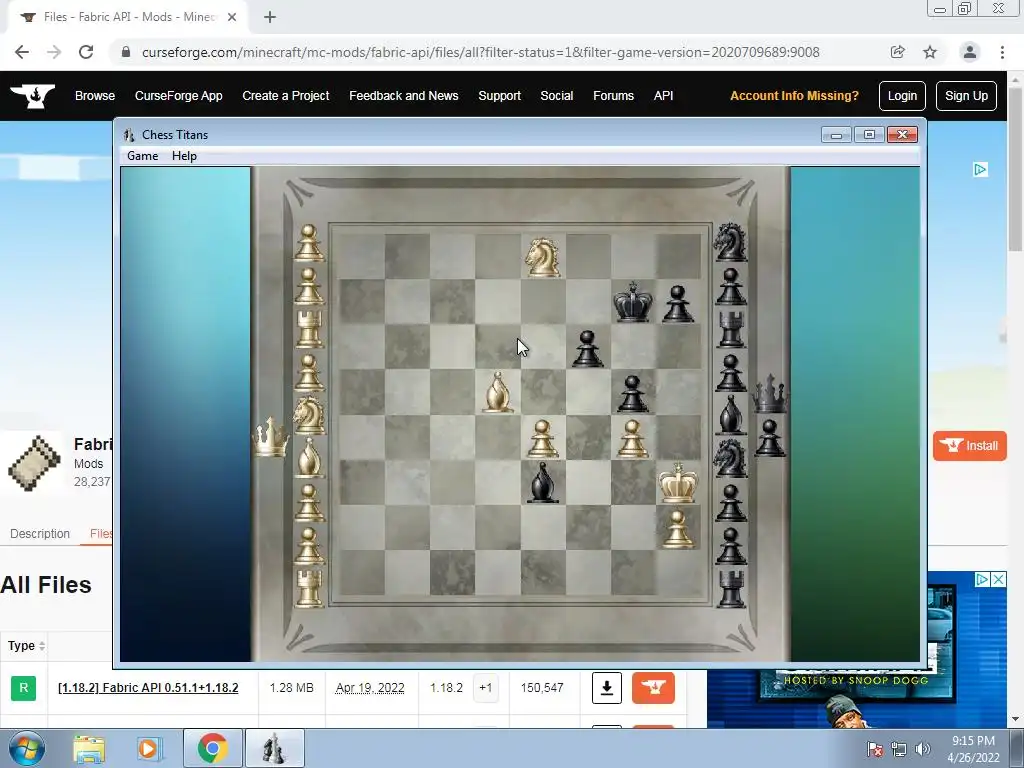Click the Chrome taskbar icon
This screenshot has width=1024, height=768.
(212, 748)
